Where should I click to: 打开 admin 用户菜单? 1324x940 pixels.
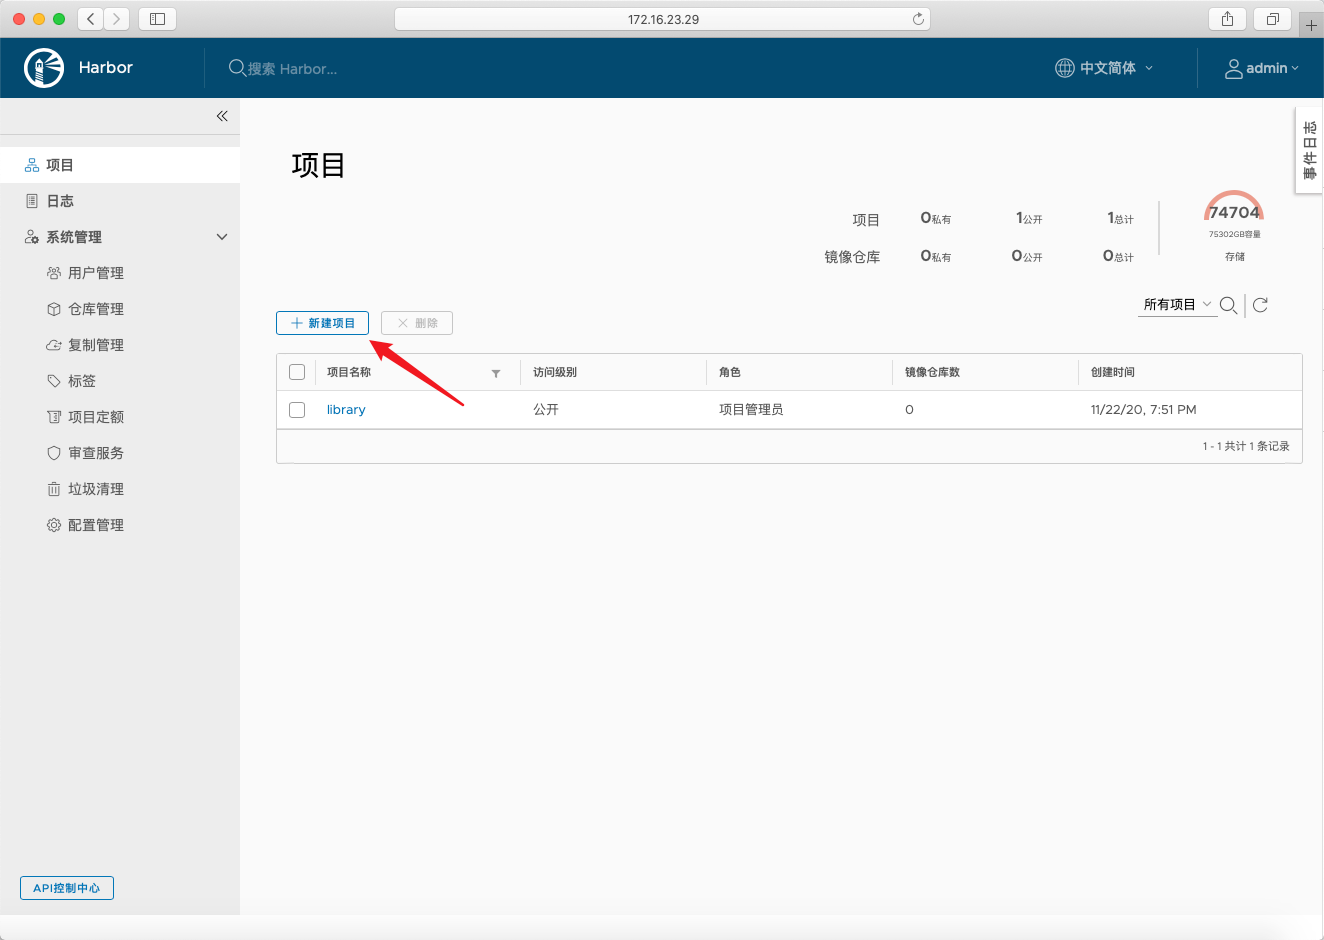[x=1262, y=67]
